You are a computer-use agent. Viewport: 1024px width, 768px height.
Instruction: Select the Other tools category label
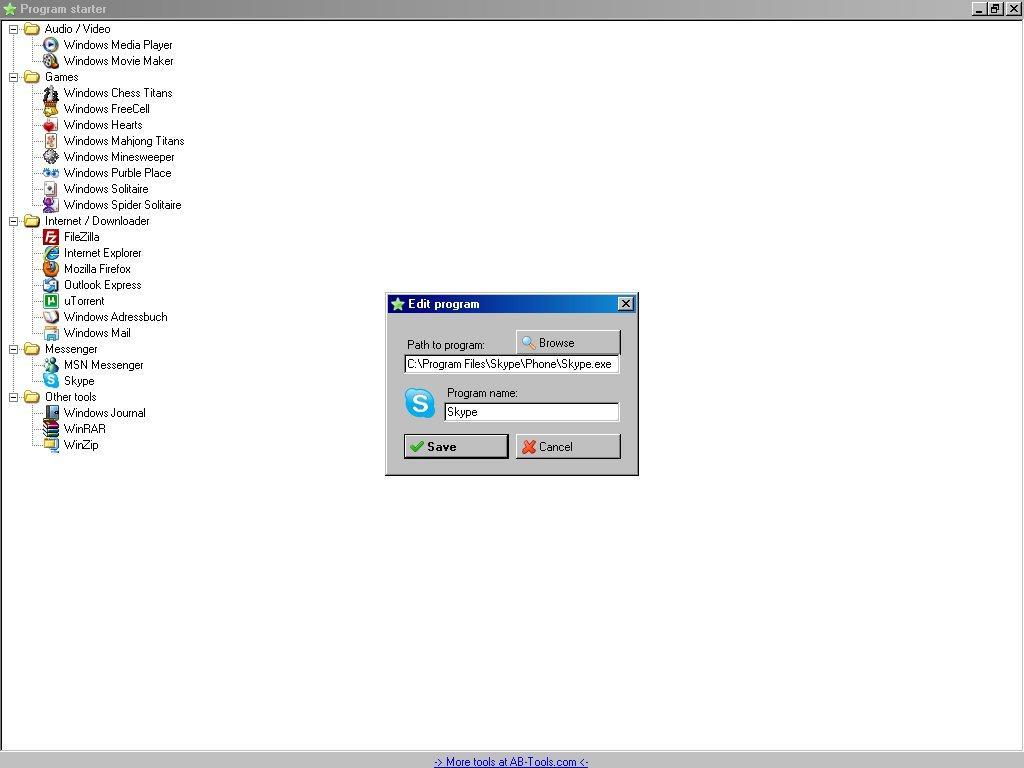(71, 397)
